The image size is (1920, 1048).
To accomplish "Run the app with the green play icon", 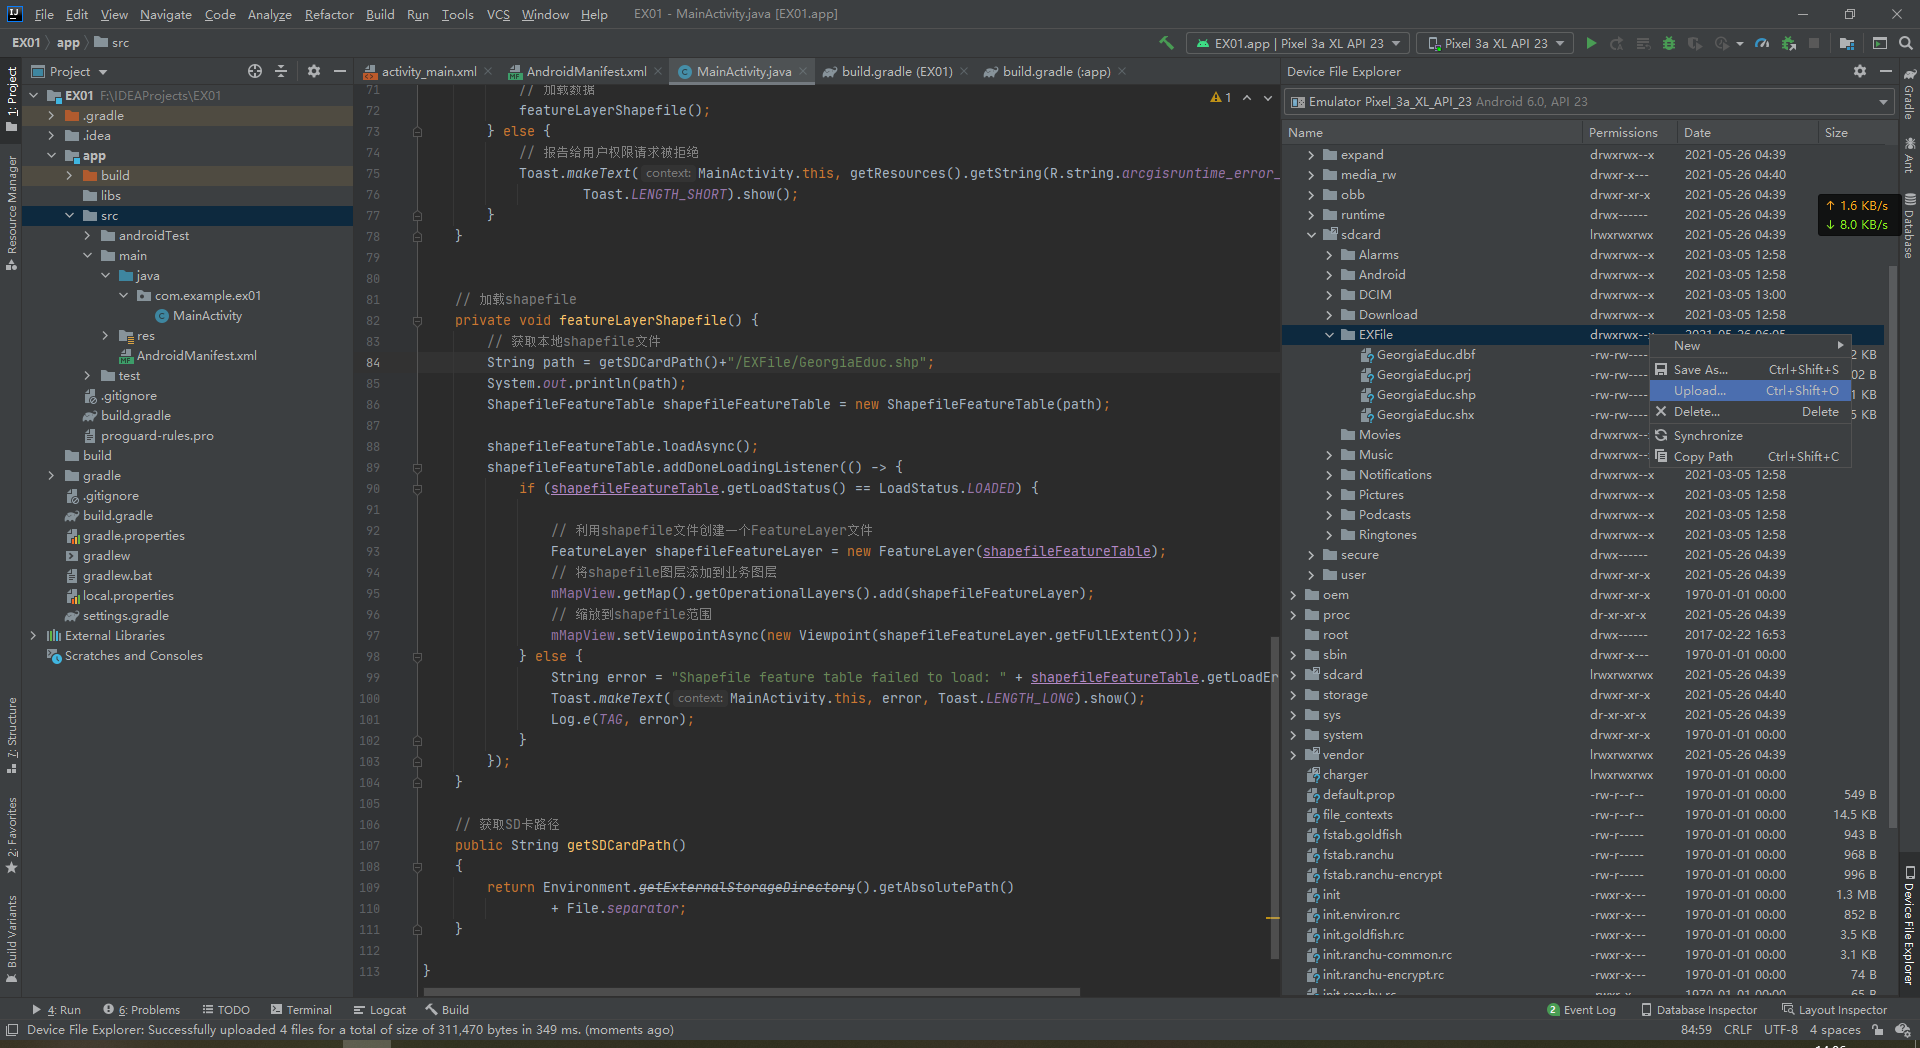I will click(x=1591, y=43).
